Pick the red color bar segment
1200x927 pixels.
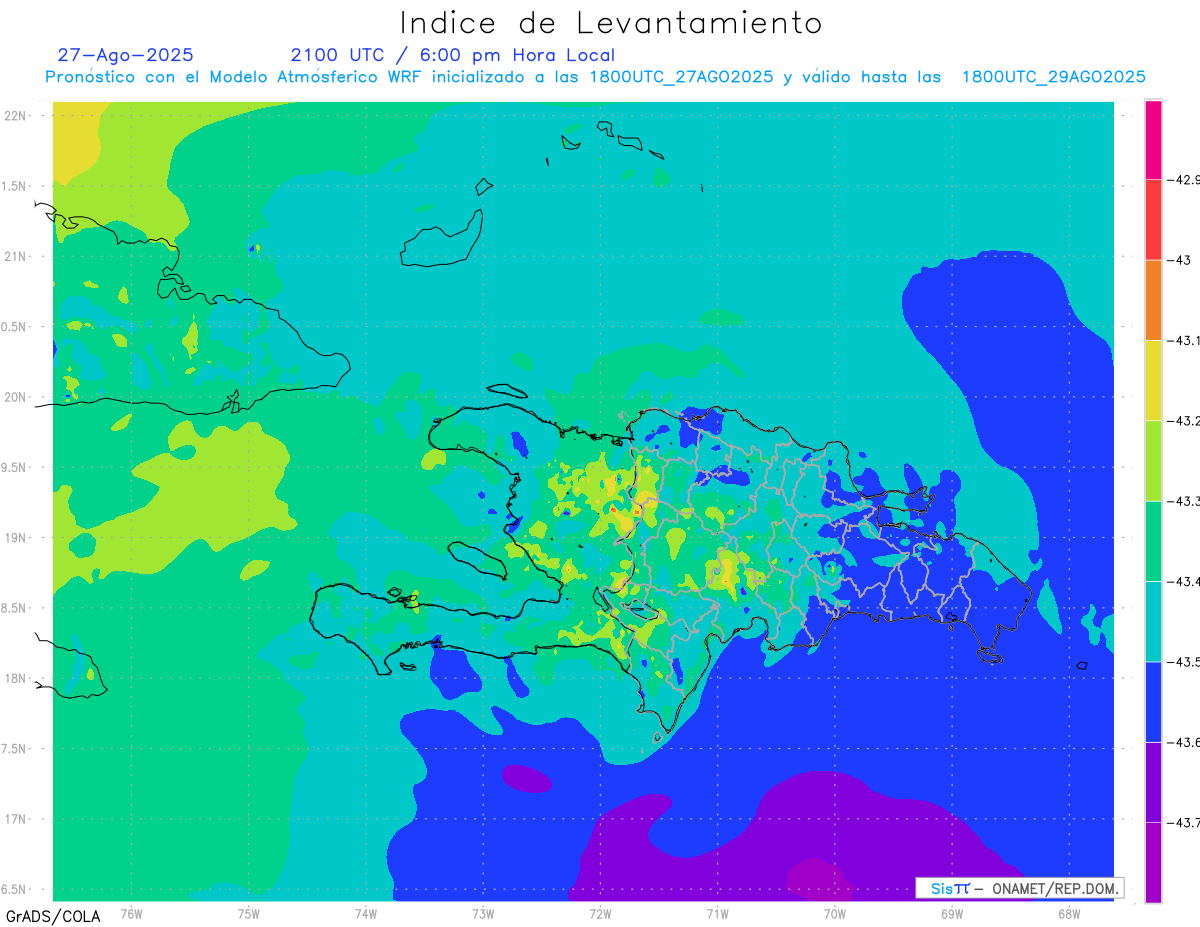[x=1153, y=220]
